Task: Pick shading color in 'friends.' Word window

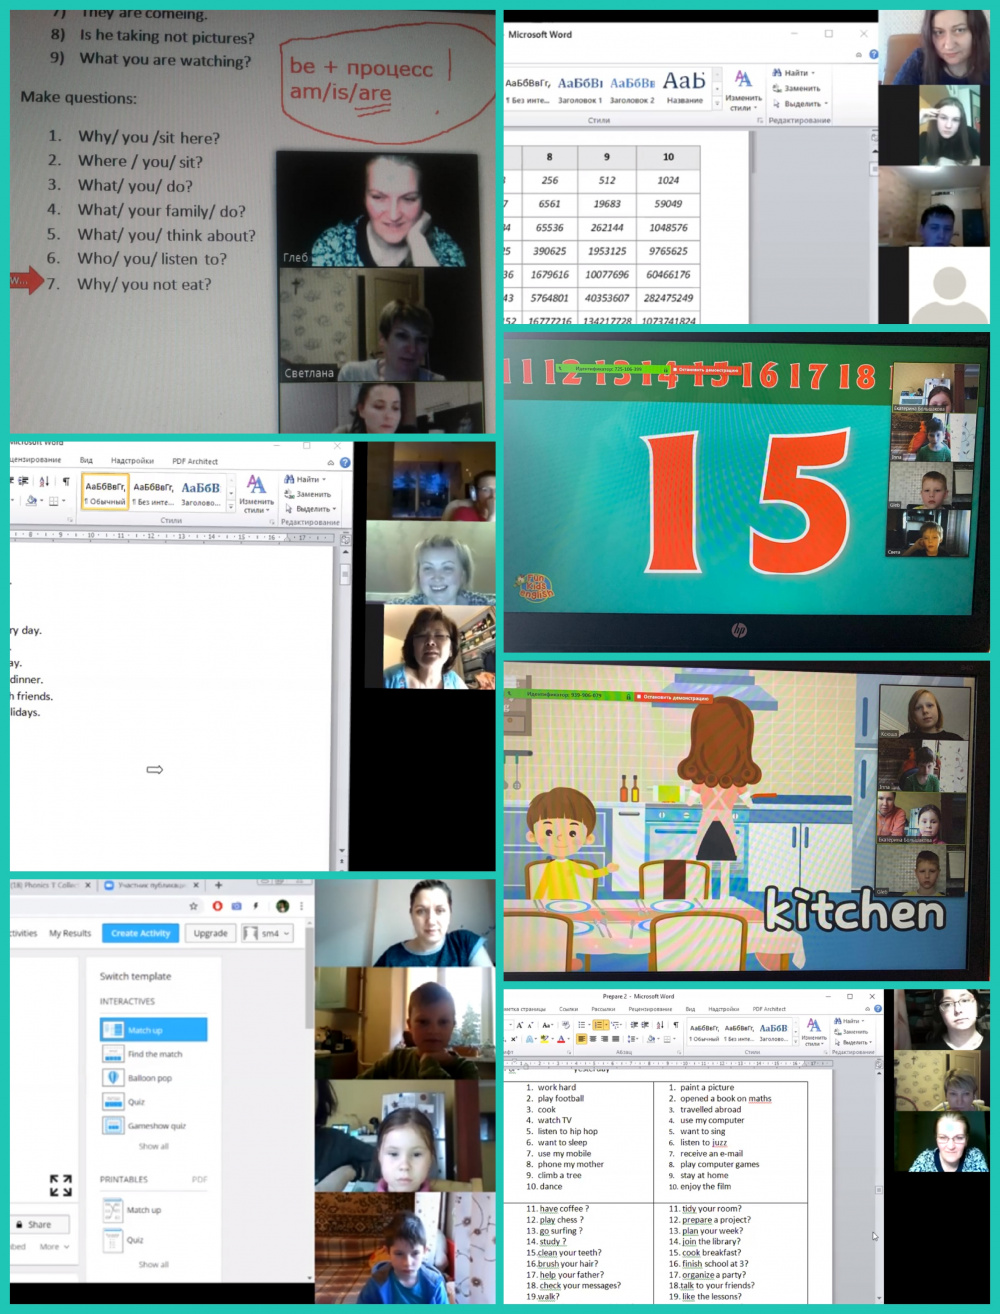Action: pos(33,501)
